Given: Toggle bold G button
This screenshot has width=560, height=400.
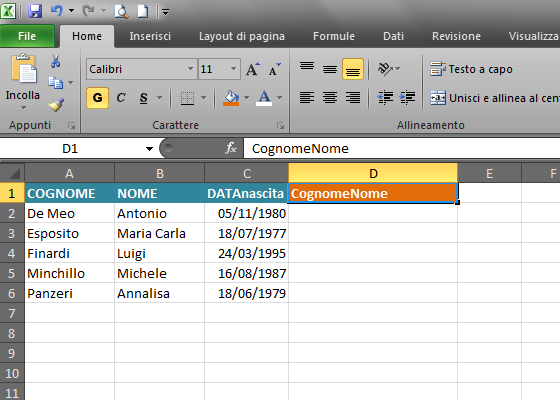Looking at the screenshot, I should (x=98, y=98).
